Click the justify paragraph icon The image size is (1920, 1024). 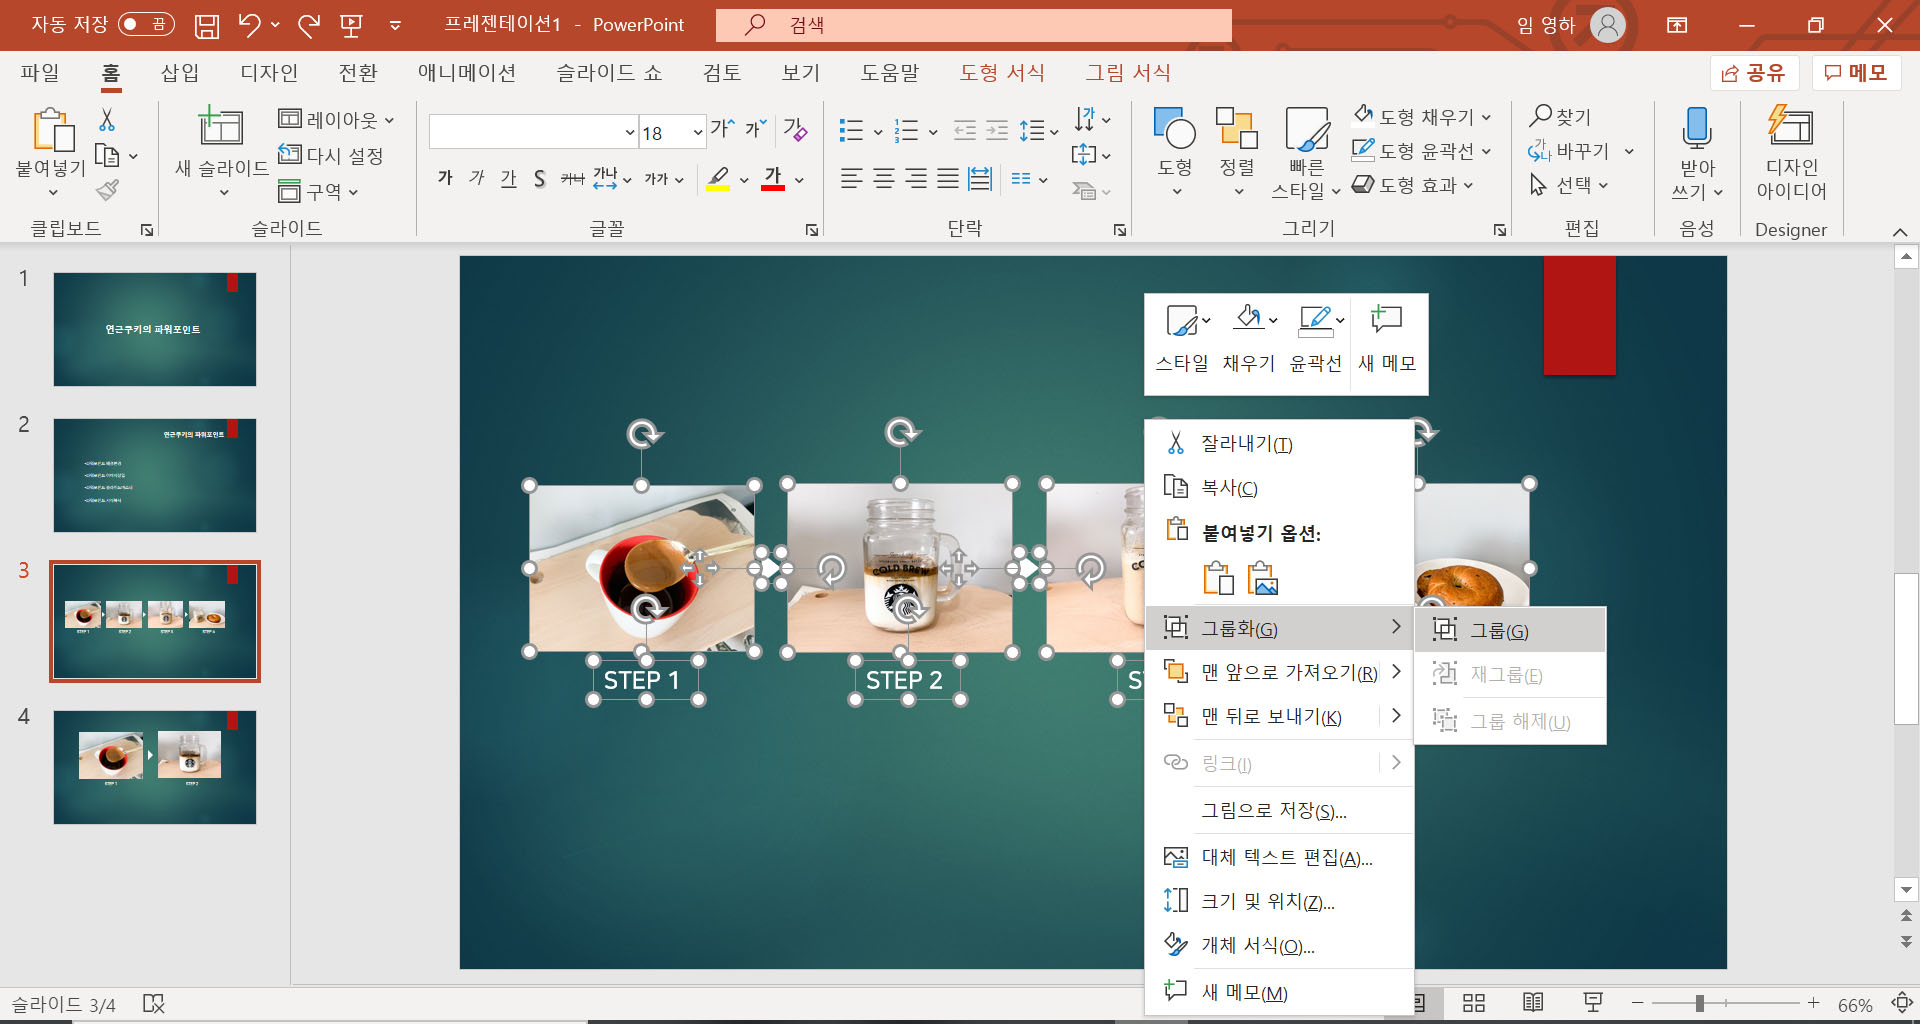[x=948, y=179]
